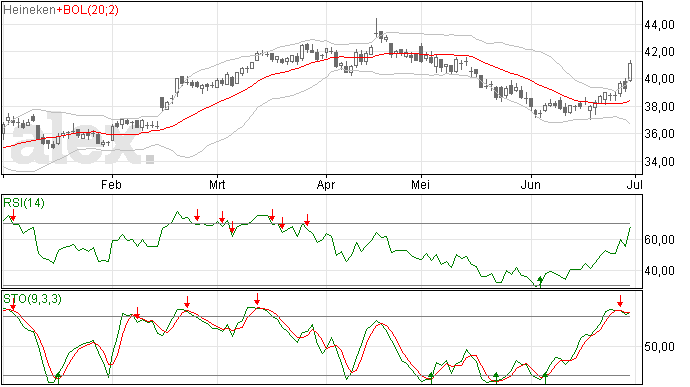Click the Mei month label

click(420, 184)
